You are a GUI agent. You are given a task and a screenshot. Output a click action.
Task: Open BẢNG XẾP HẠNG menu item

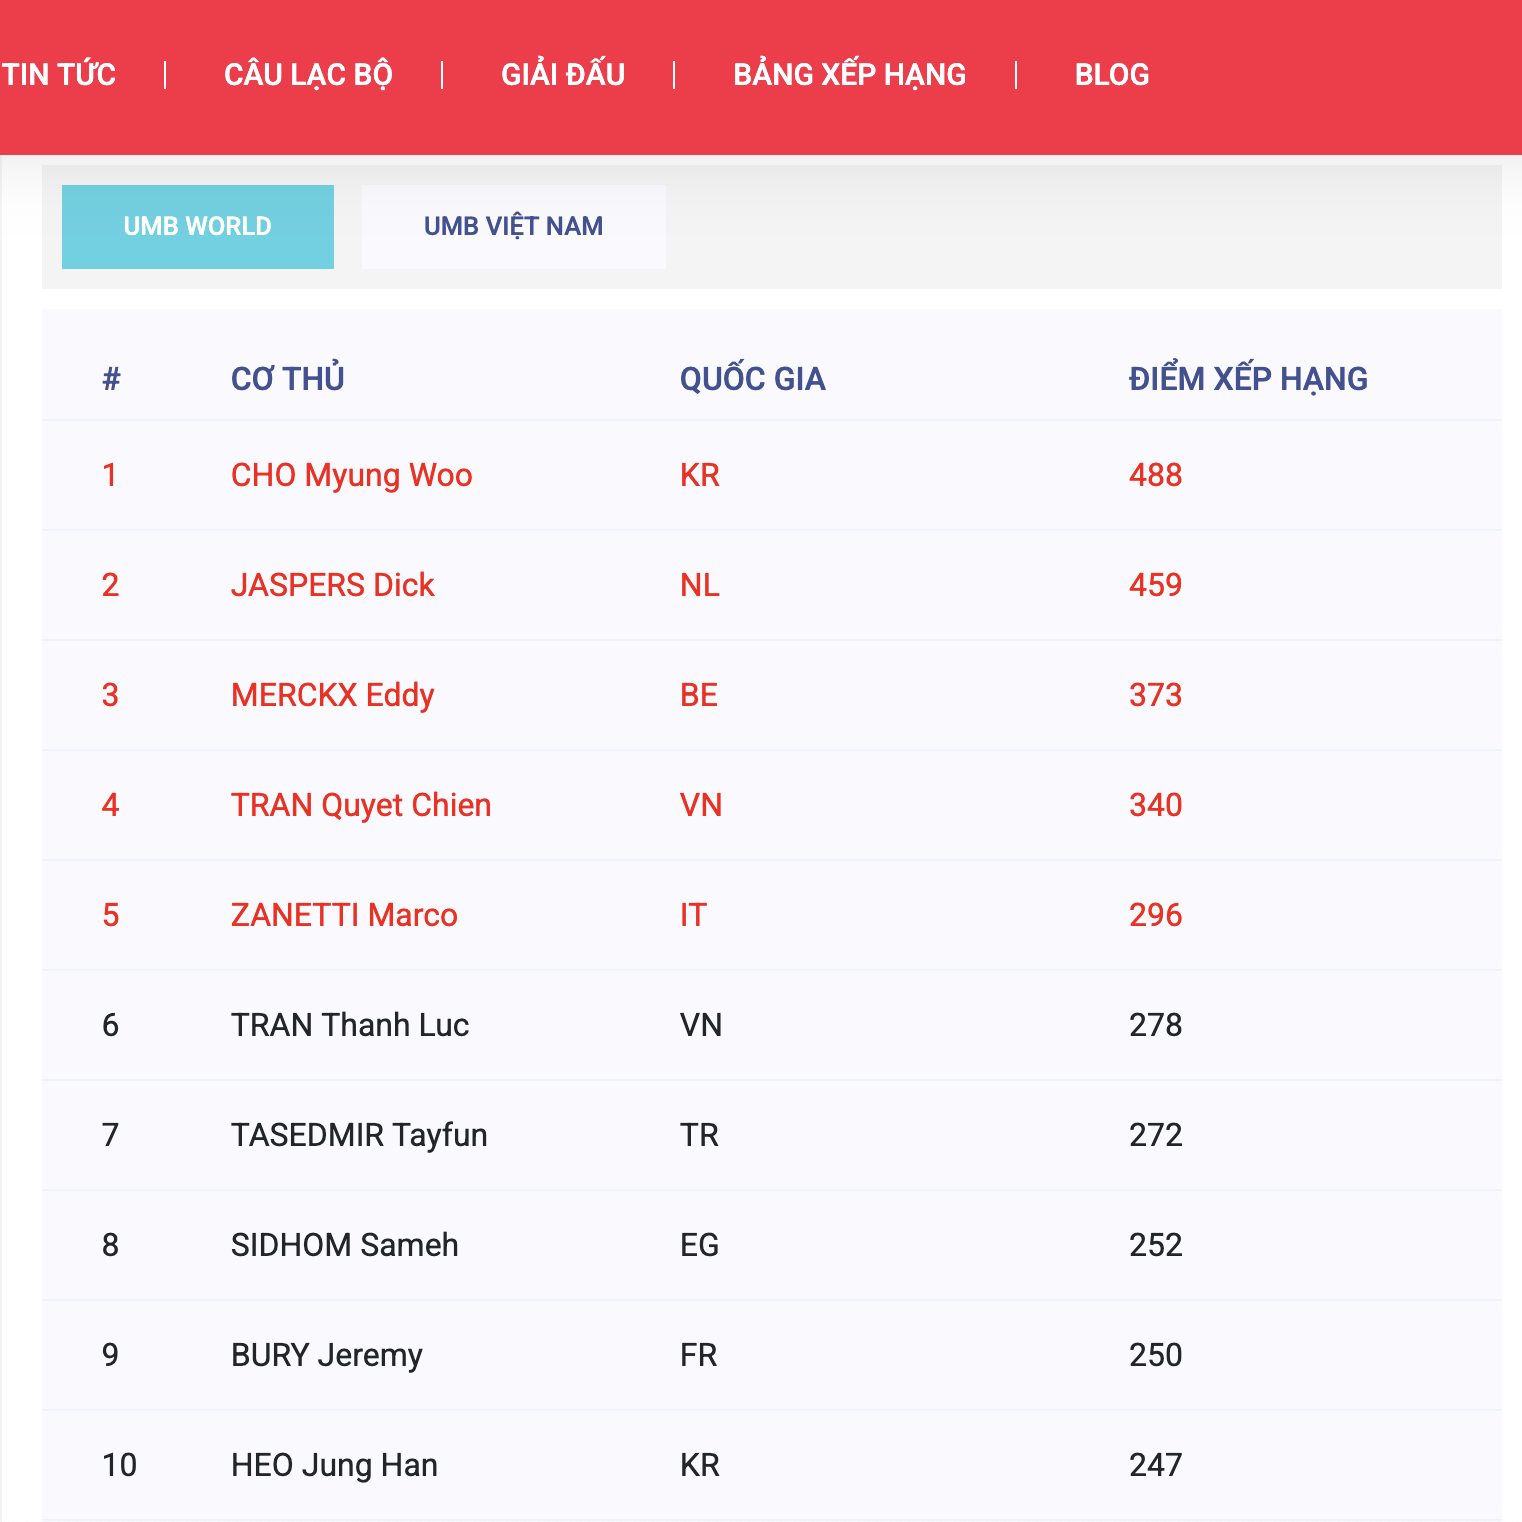[x=850, y=75]
